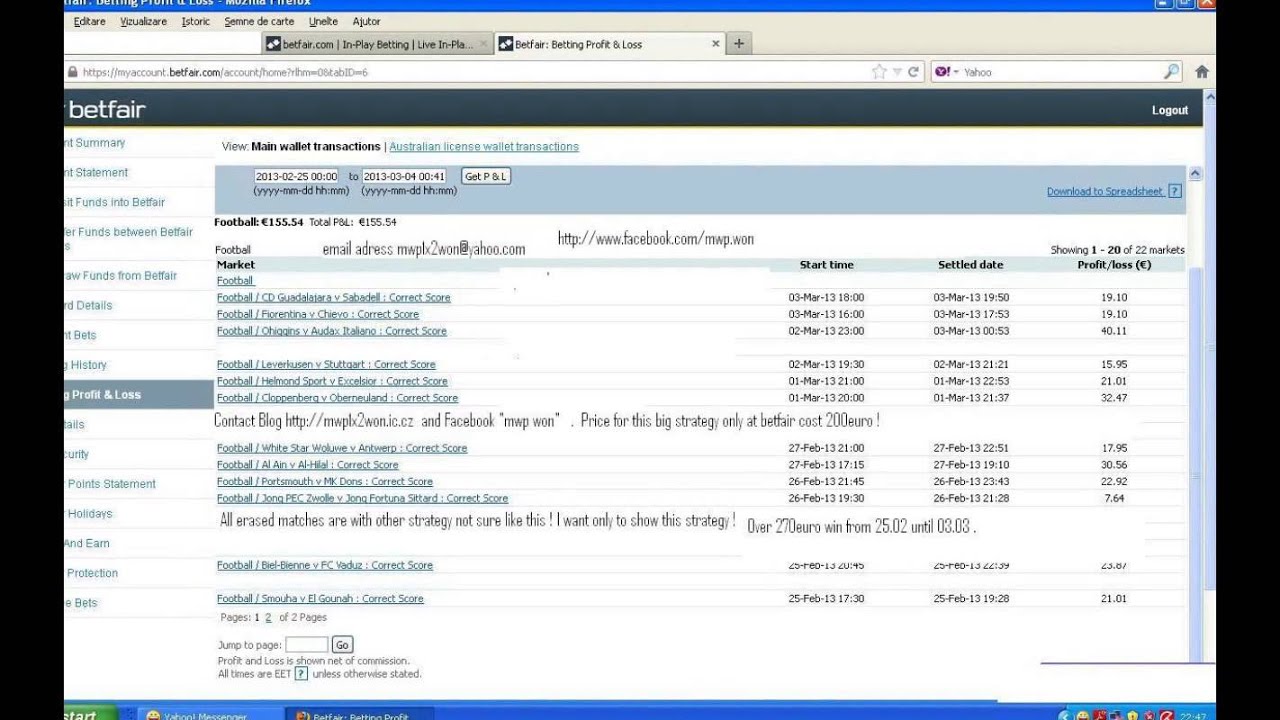Open Withdraw Funds from Betfair sidebar link

(121, 276)
